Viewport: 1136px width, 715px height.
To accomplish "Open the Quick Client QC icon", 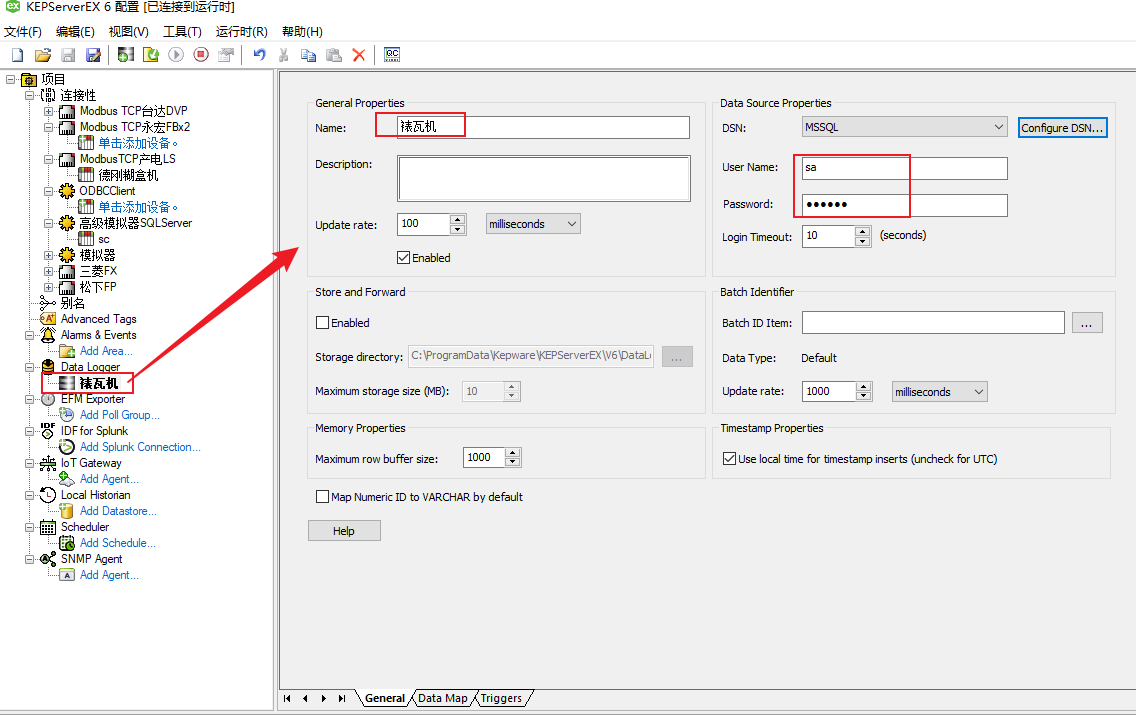I will pos(392,55).
